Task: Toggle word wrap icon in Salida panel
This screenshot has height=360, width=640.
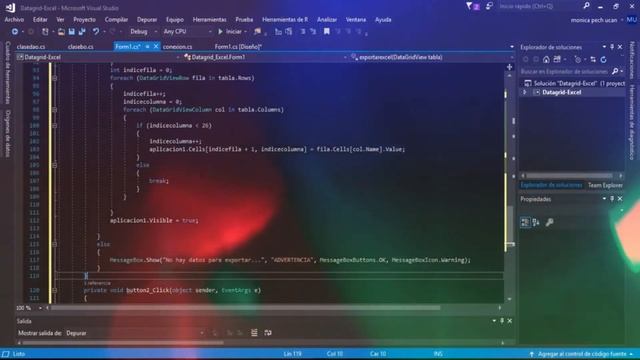Action: pyautogui.click(x=268, y=333)
